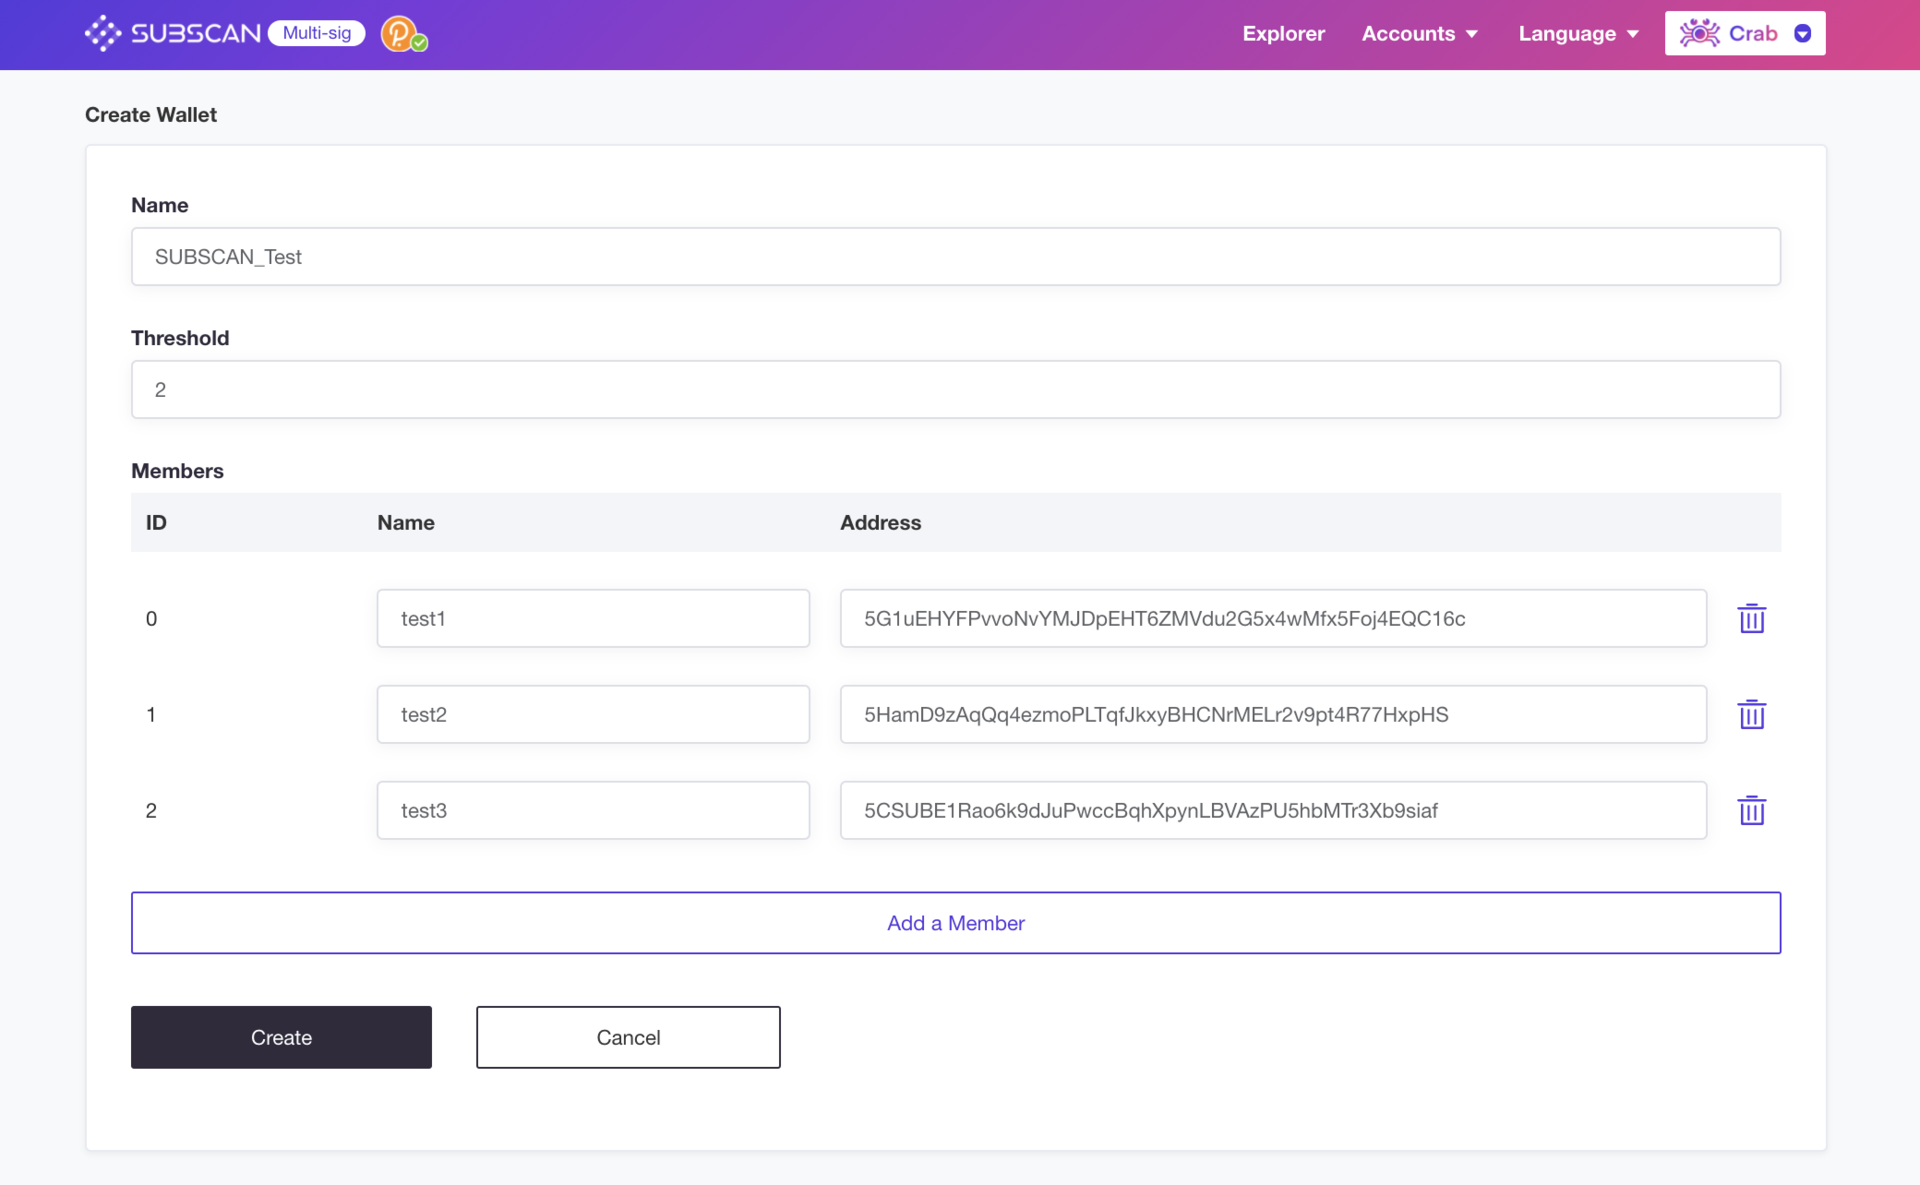Click the test3 address input
The width and height of the screenshot is (1920, 1185).
pos(1272,810)
